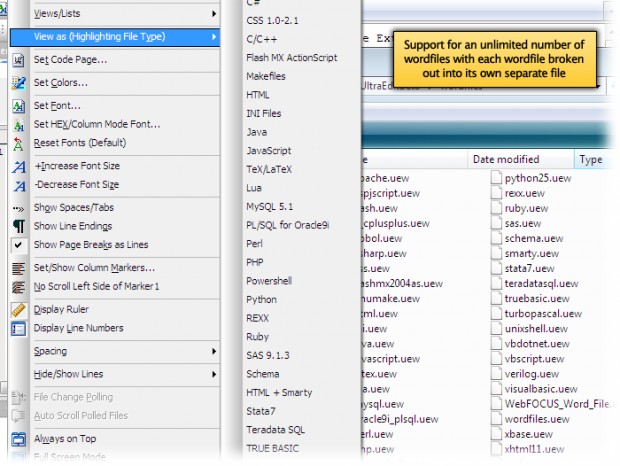This screenshot has height=466, width=620.
Task: Click the No Scroll Left Side icon
Action: coord(18,287)
